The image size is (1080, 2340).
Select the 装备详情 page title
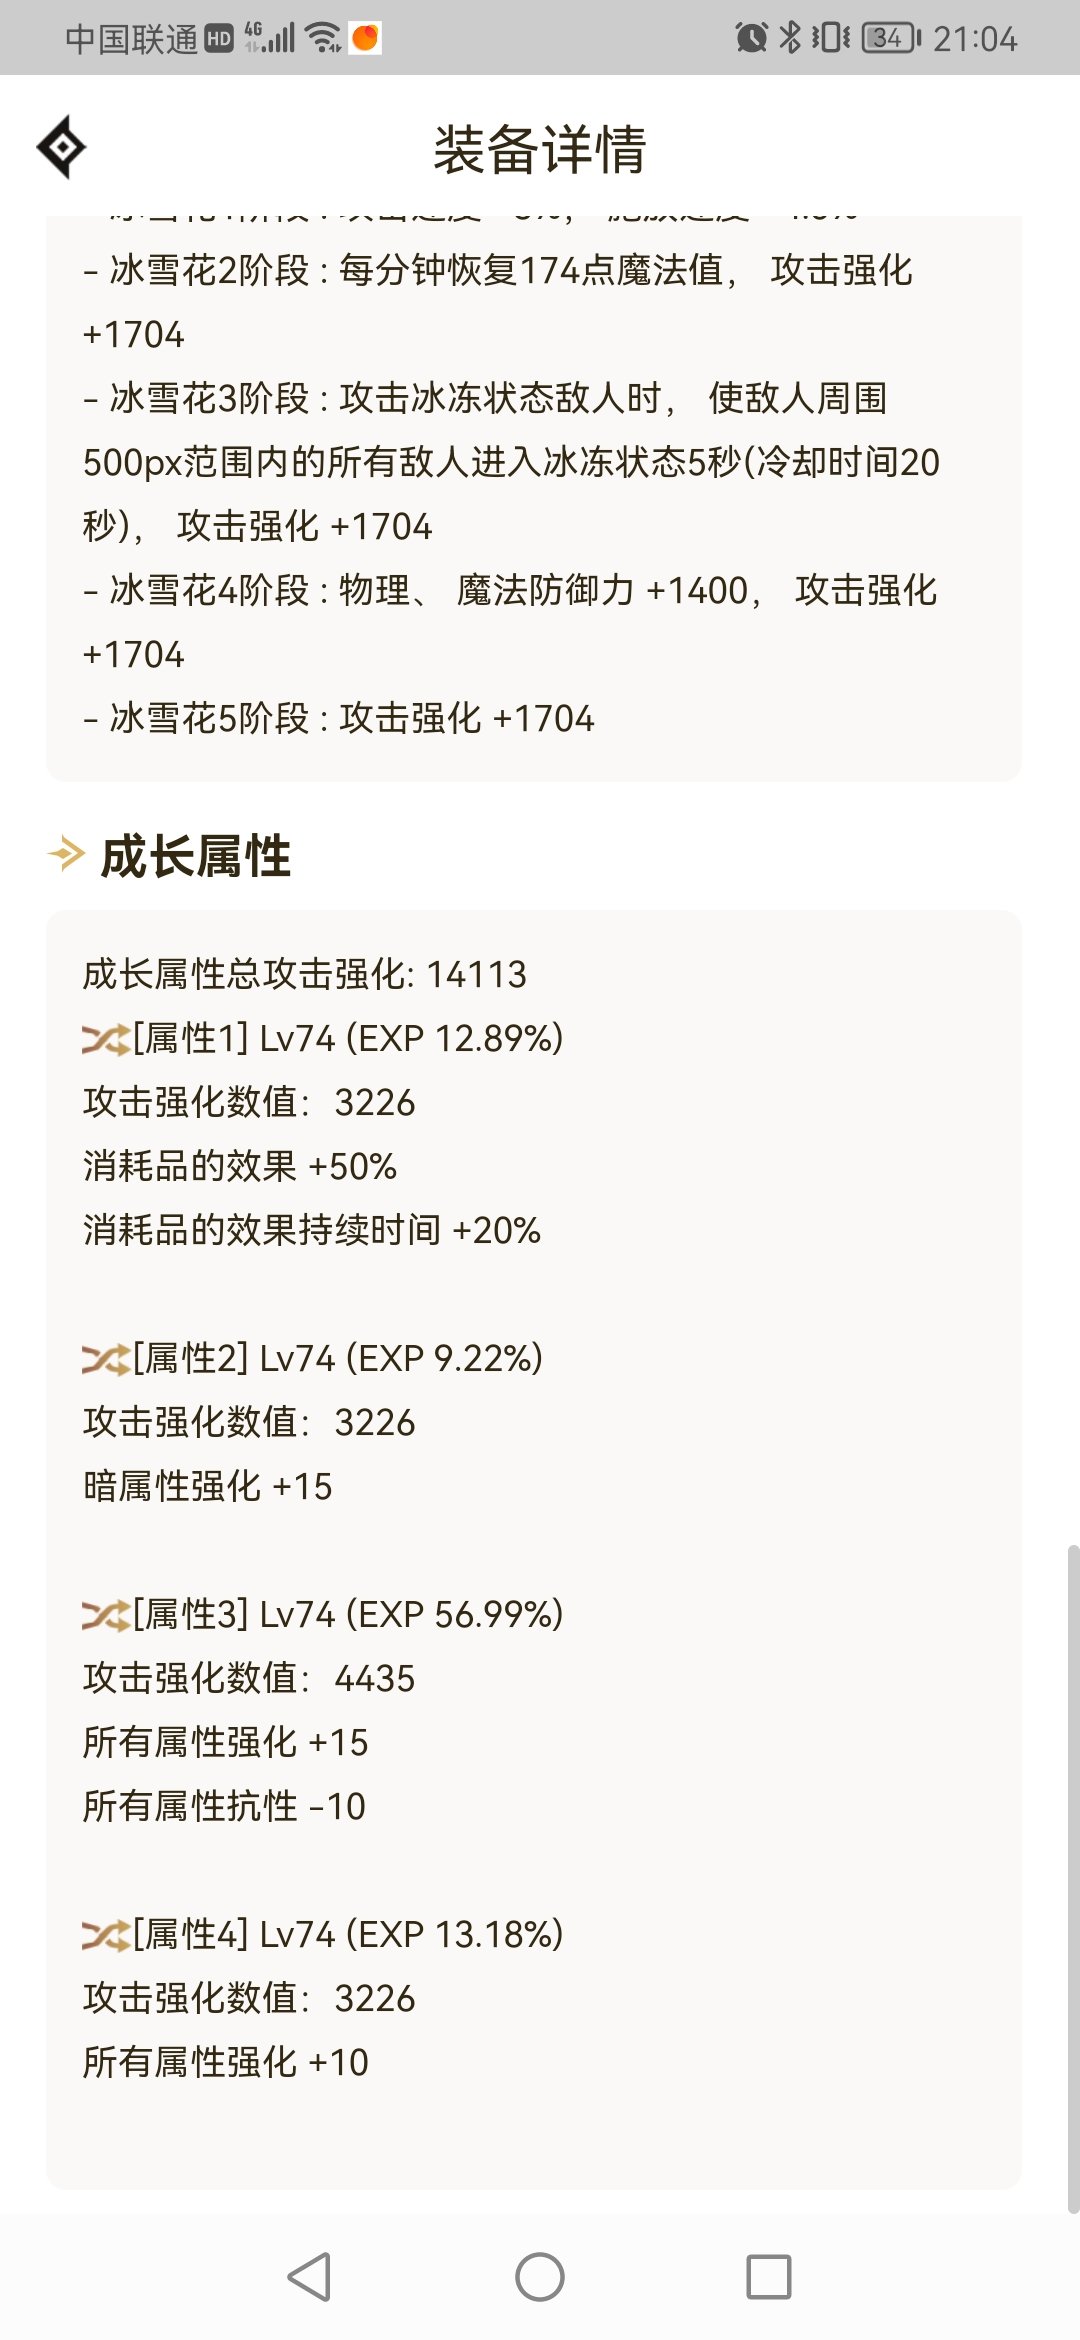540,150
